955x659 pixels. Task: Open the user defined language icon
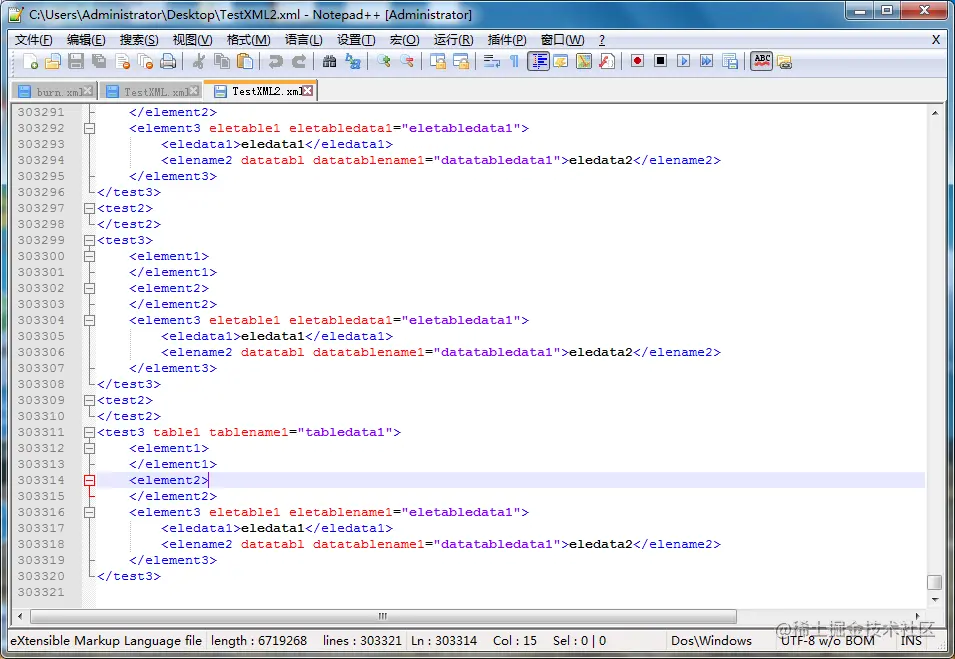pyautogui.click(x=560, y=62)
